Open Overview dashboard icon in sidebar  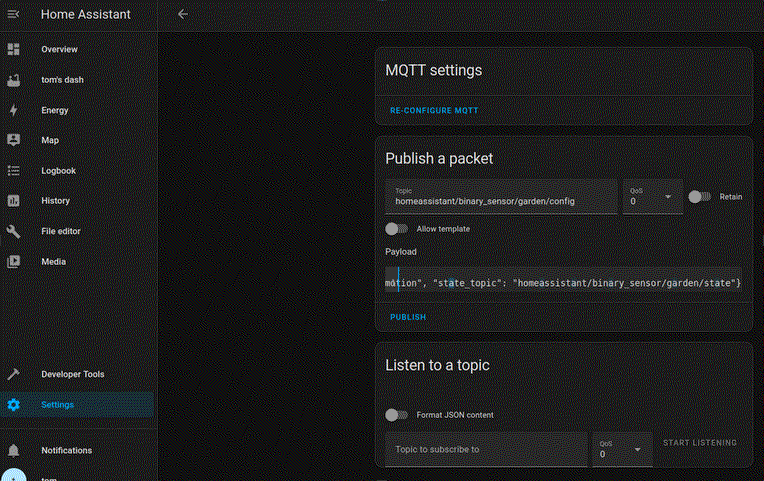pos(14,49)
